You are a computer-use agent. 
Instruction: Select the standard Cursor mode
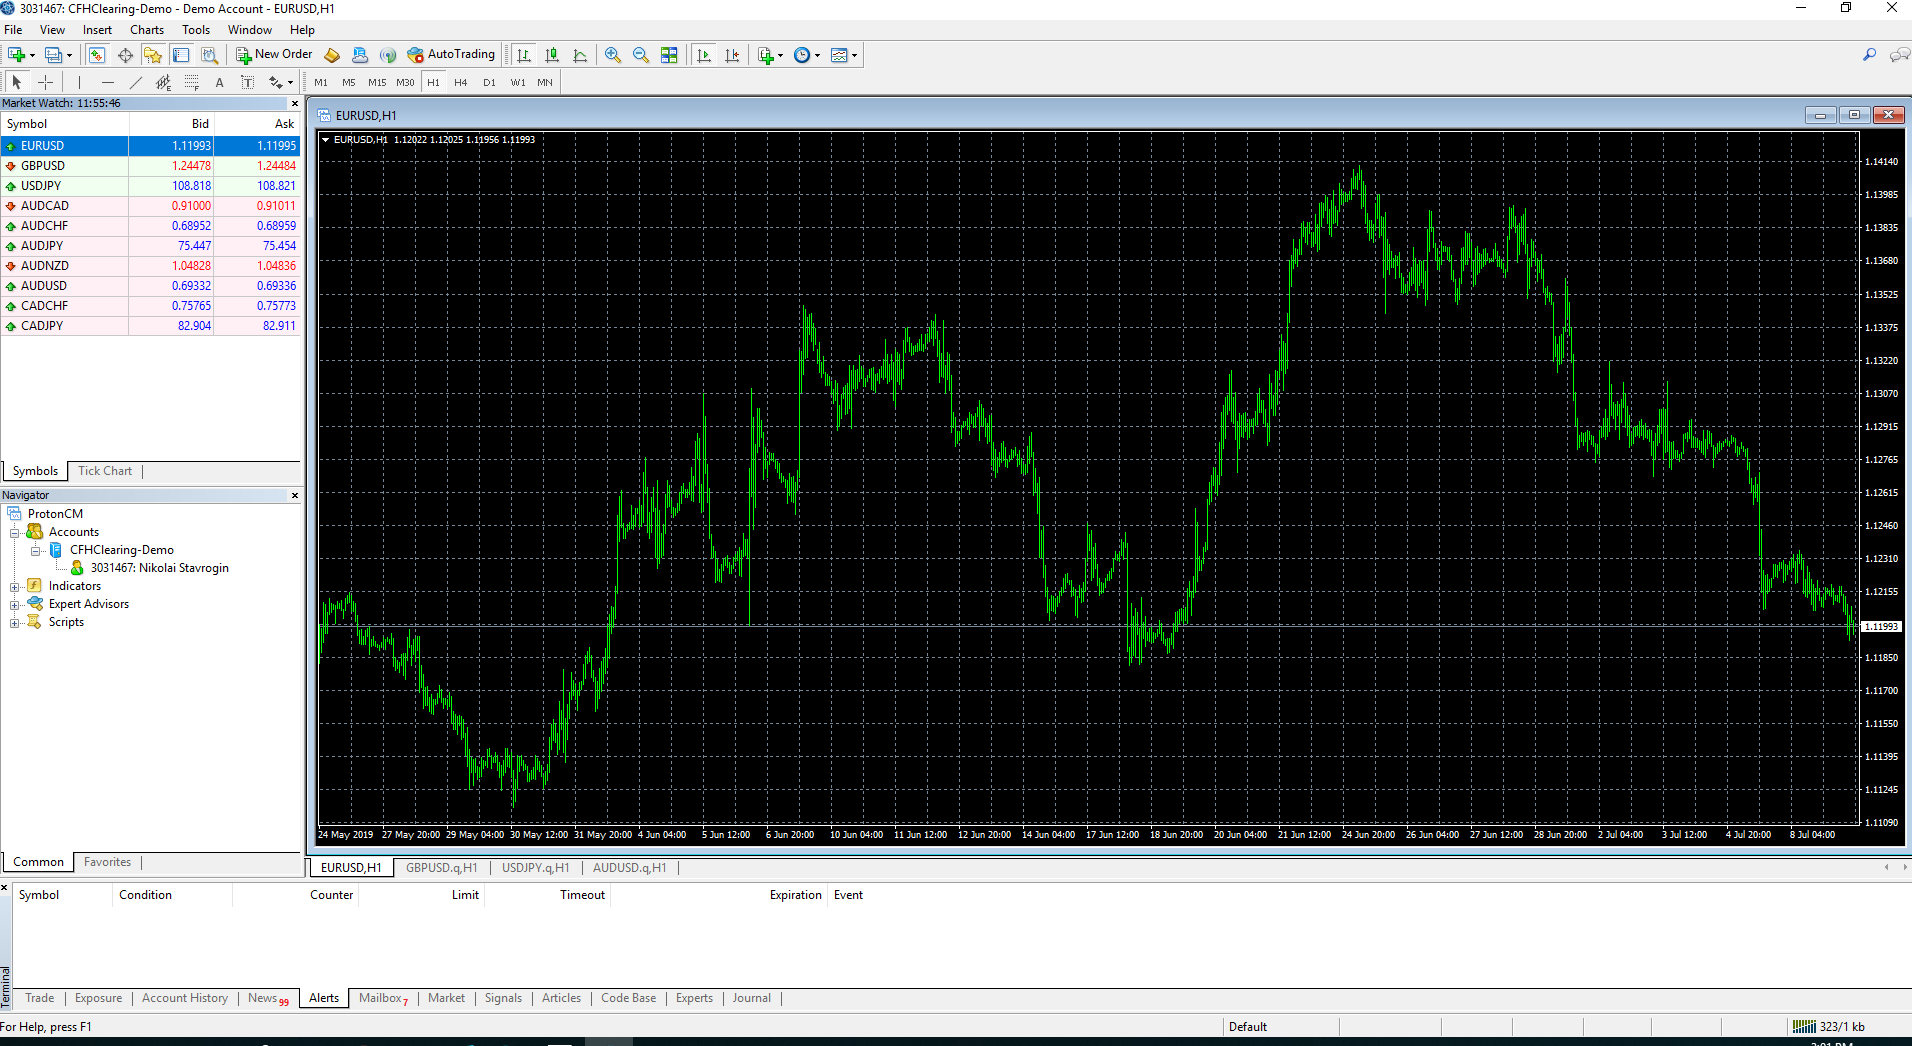17,82
